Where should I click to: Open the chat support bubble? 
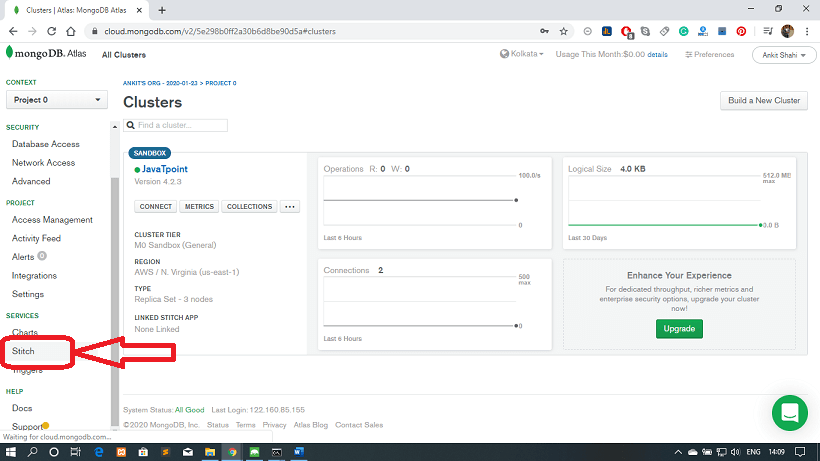(790, 413)
